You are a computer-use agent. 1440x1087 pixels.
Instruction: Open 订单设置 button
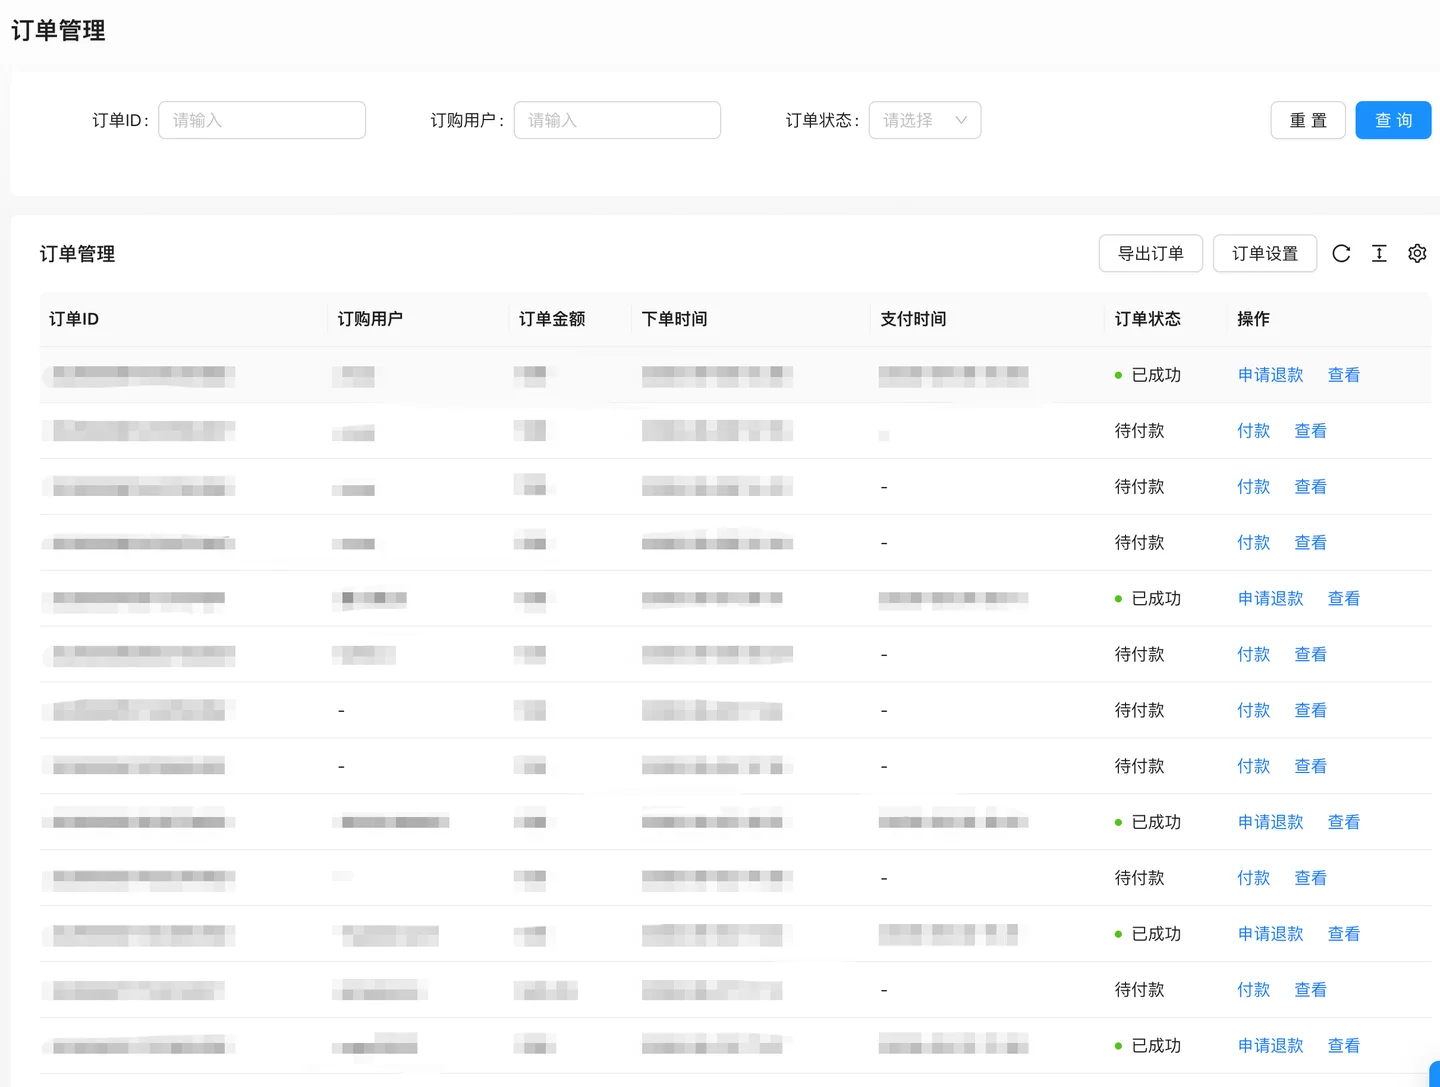[1265, 254]
